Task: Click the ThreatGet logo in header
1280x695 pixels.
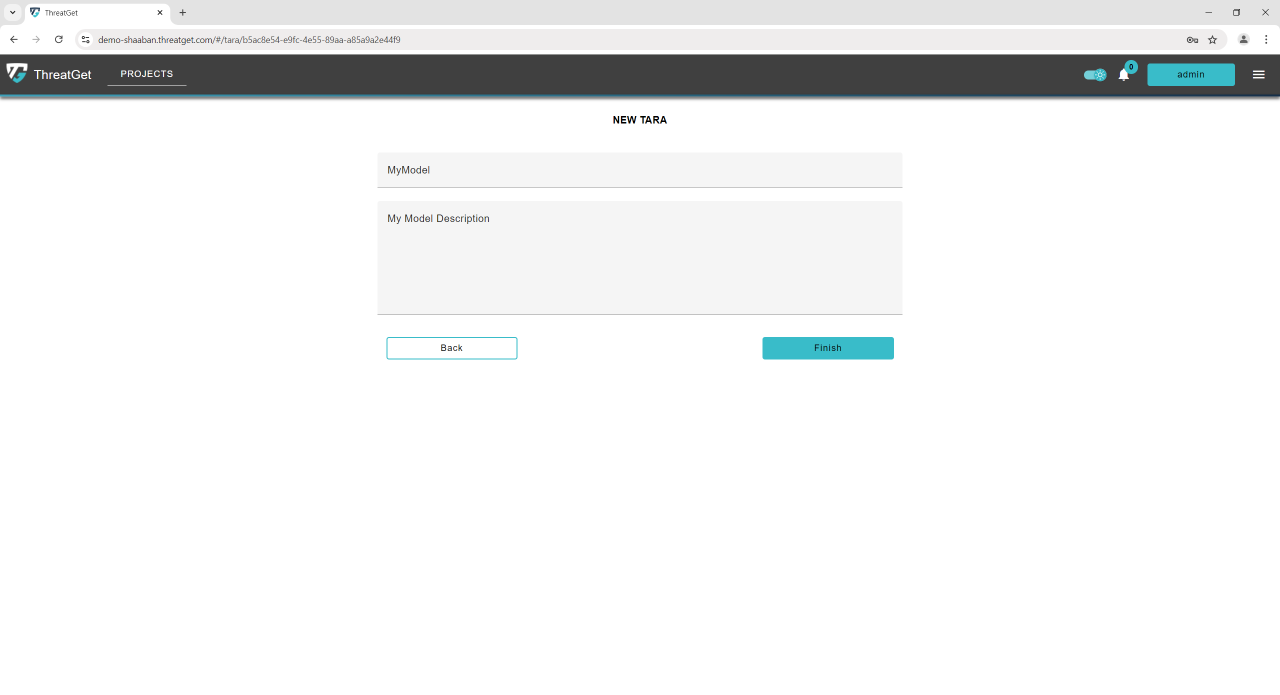Action: point(48,74)
